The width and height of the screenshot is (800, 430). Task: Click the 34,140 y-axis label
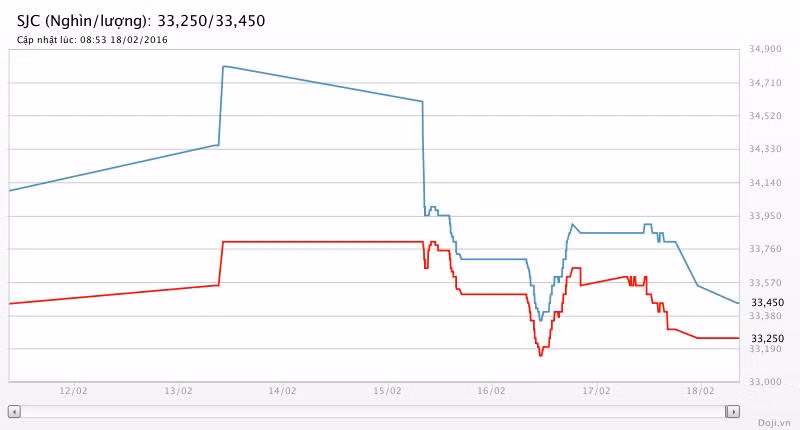click(765, 182)
